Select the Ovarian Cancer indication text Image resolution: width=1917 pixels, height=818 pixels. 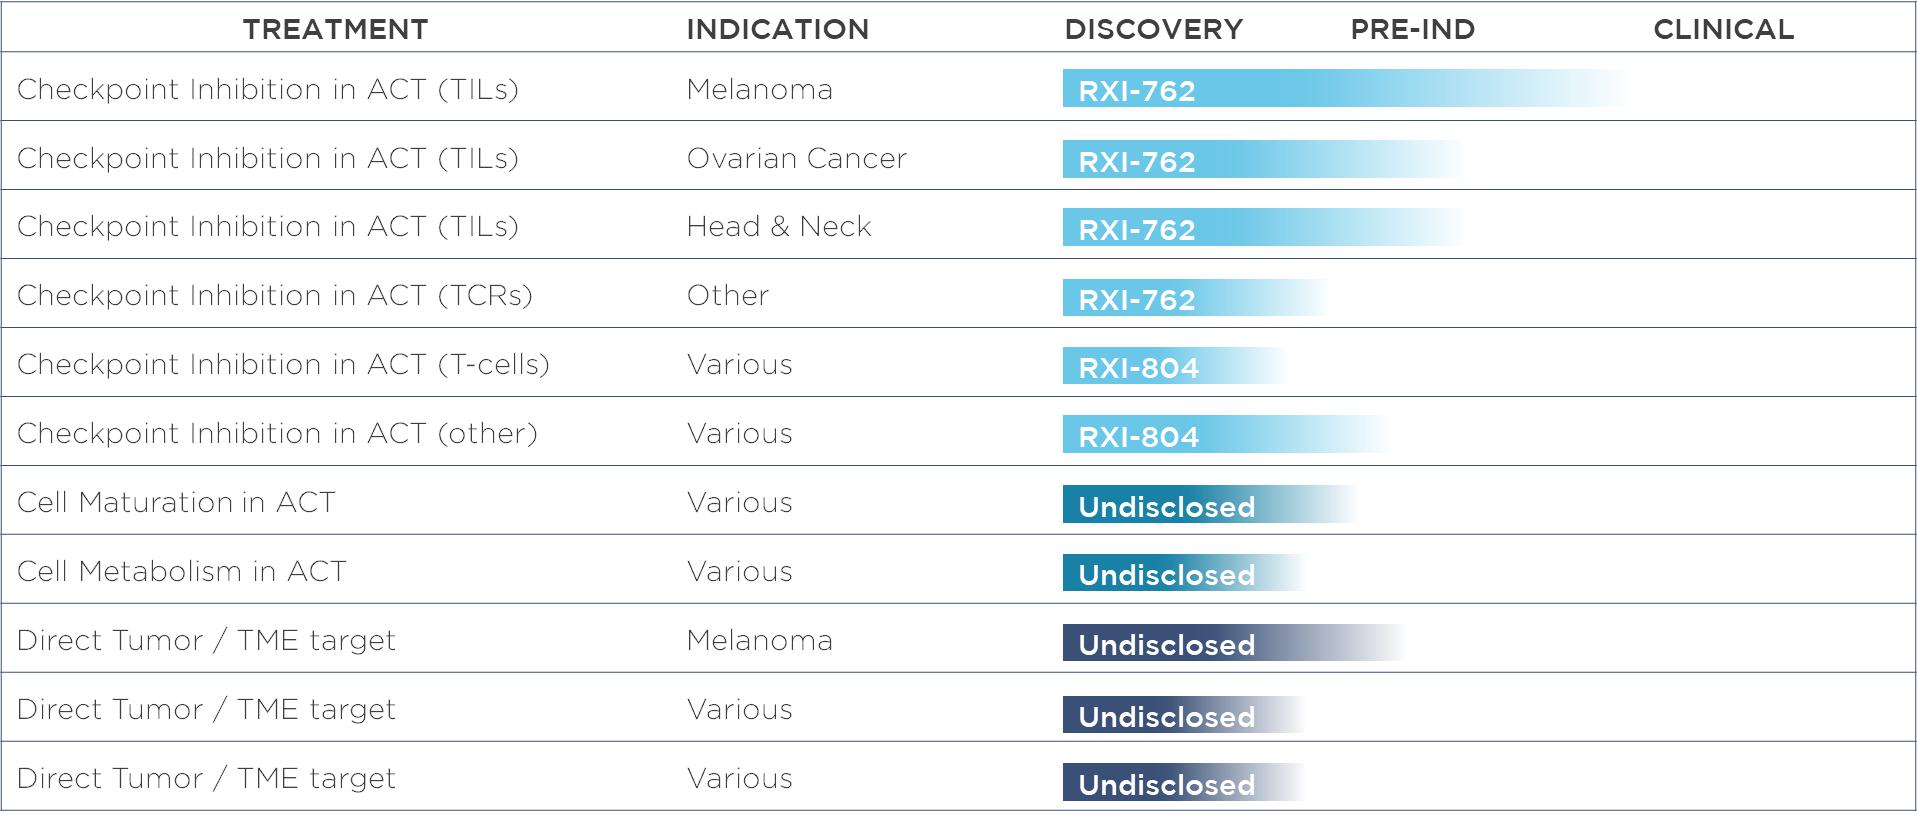click(796, 158)
